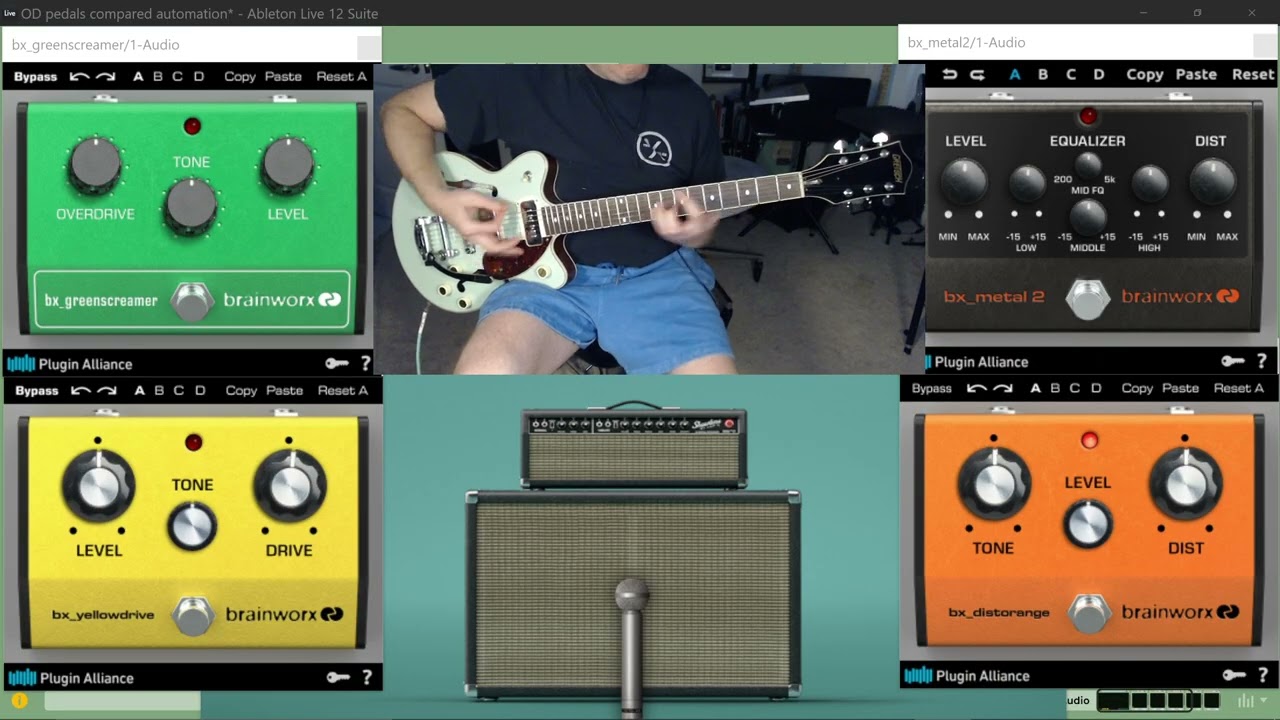The width and height of the screenshot is (1280, 720).
Task: Select settings slot C in bx_metal 2
Action: pyautogui.click(x=1071, y=75)
